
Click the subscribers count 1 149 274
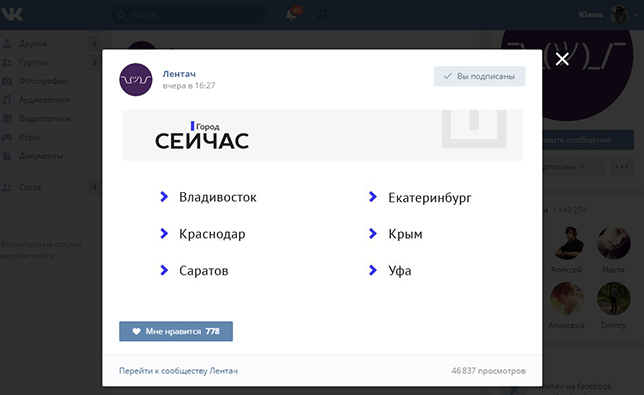click(569, 210)
